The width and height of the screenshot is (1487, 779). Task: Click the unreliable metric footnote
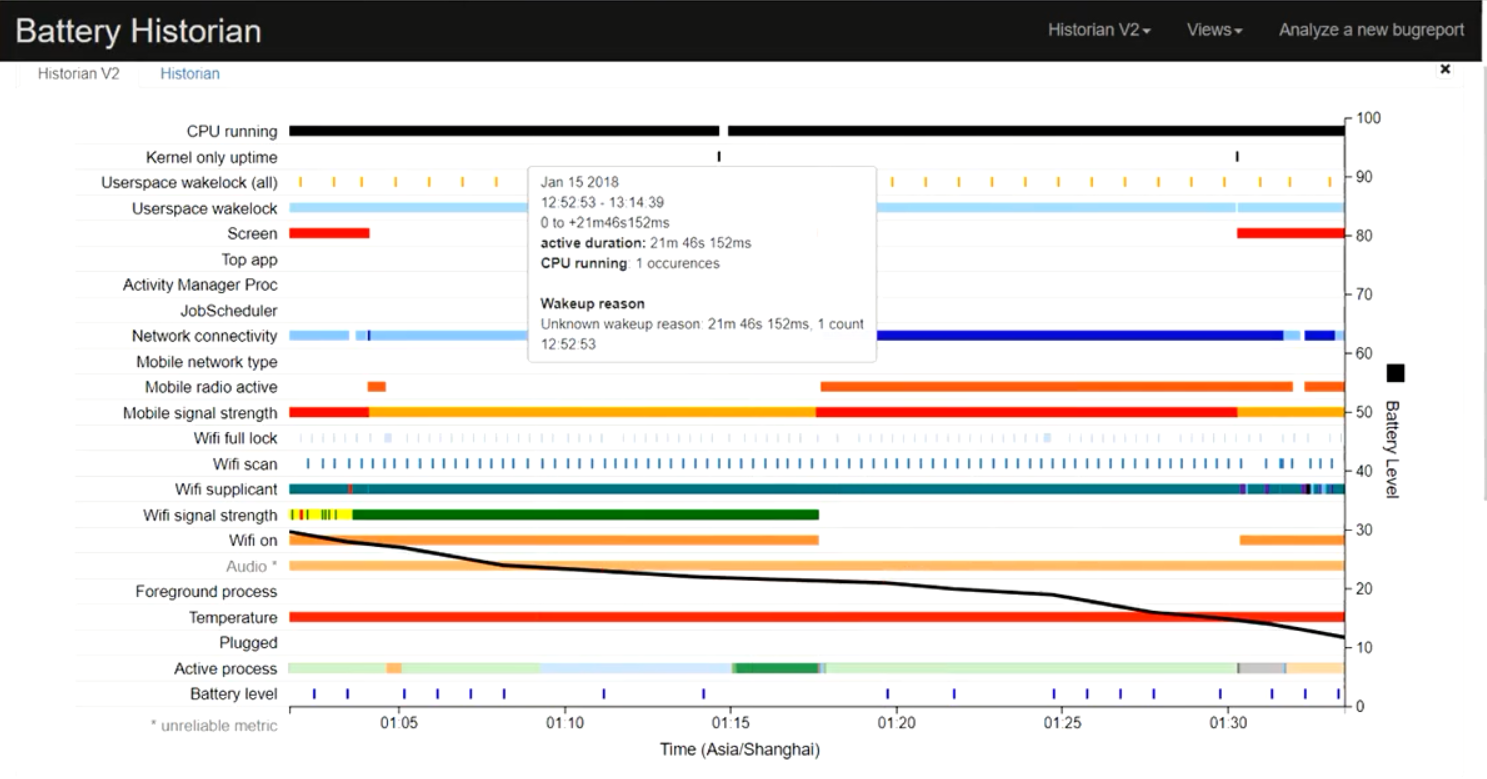pyautogui.click(x=214, y=725)
